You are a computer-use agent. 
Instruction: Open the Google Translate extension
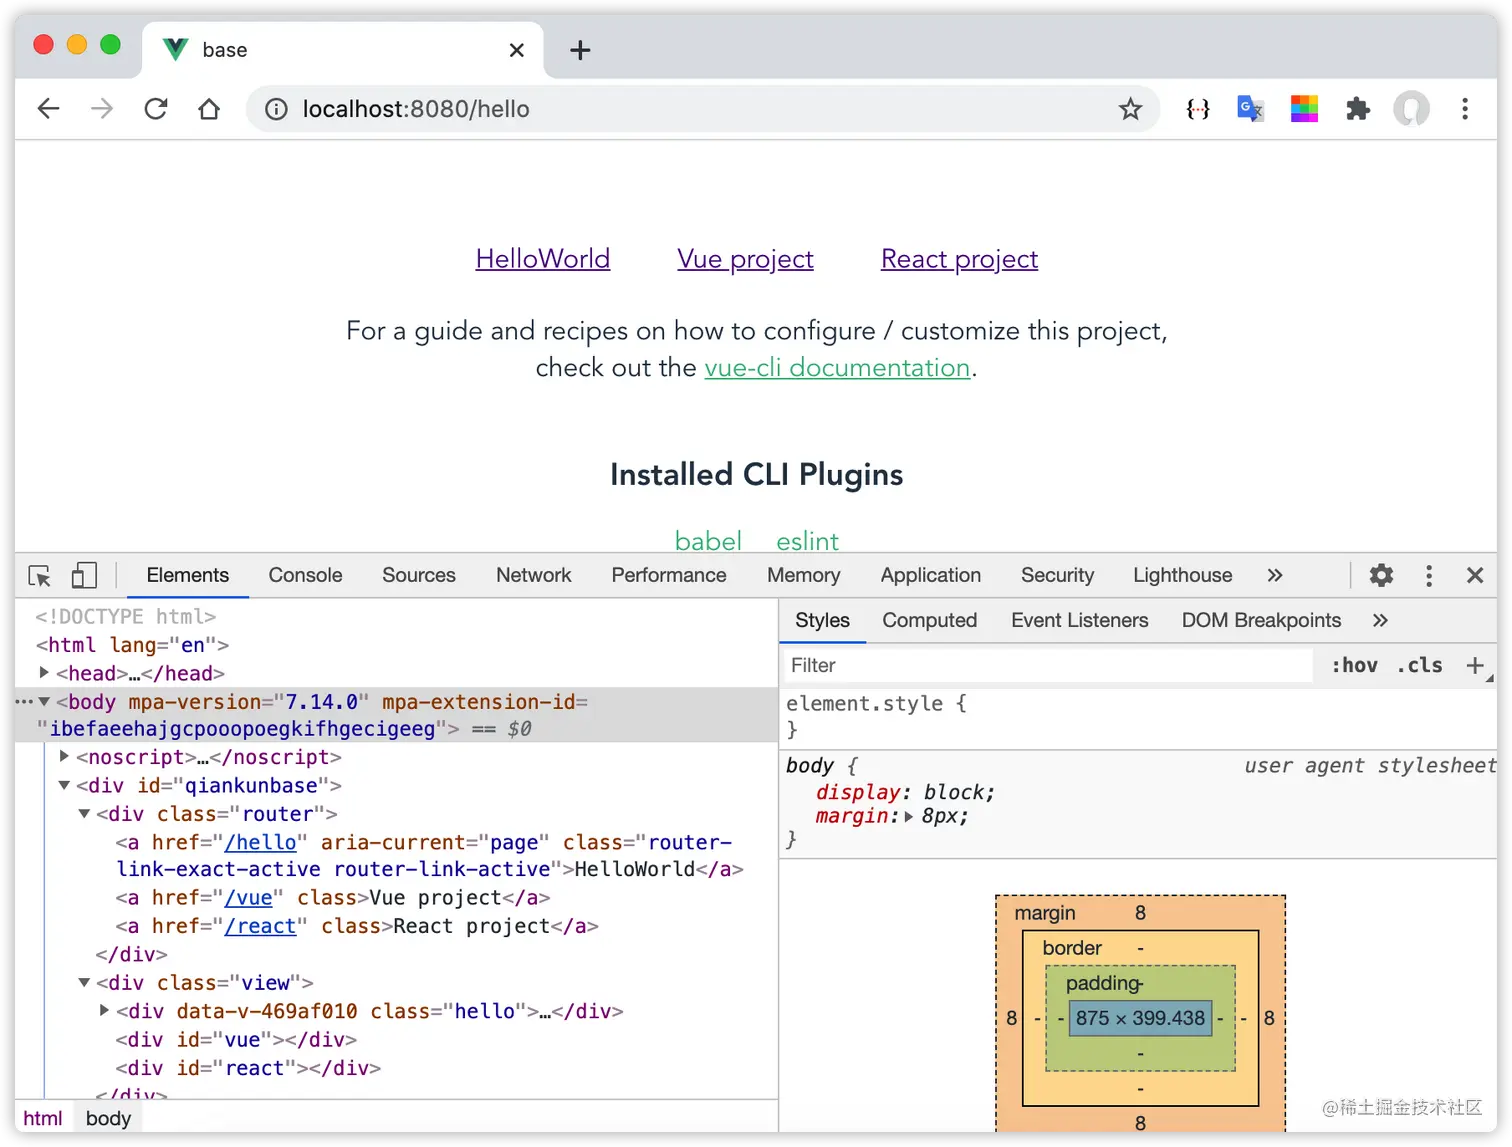(1250, 109)
